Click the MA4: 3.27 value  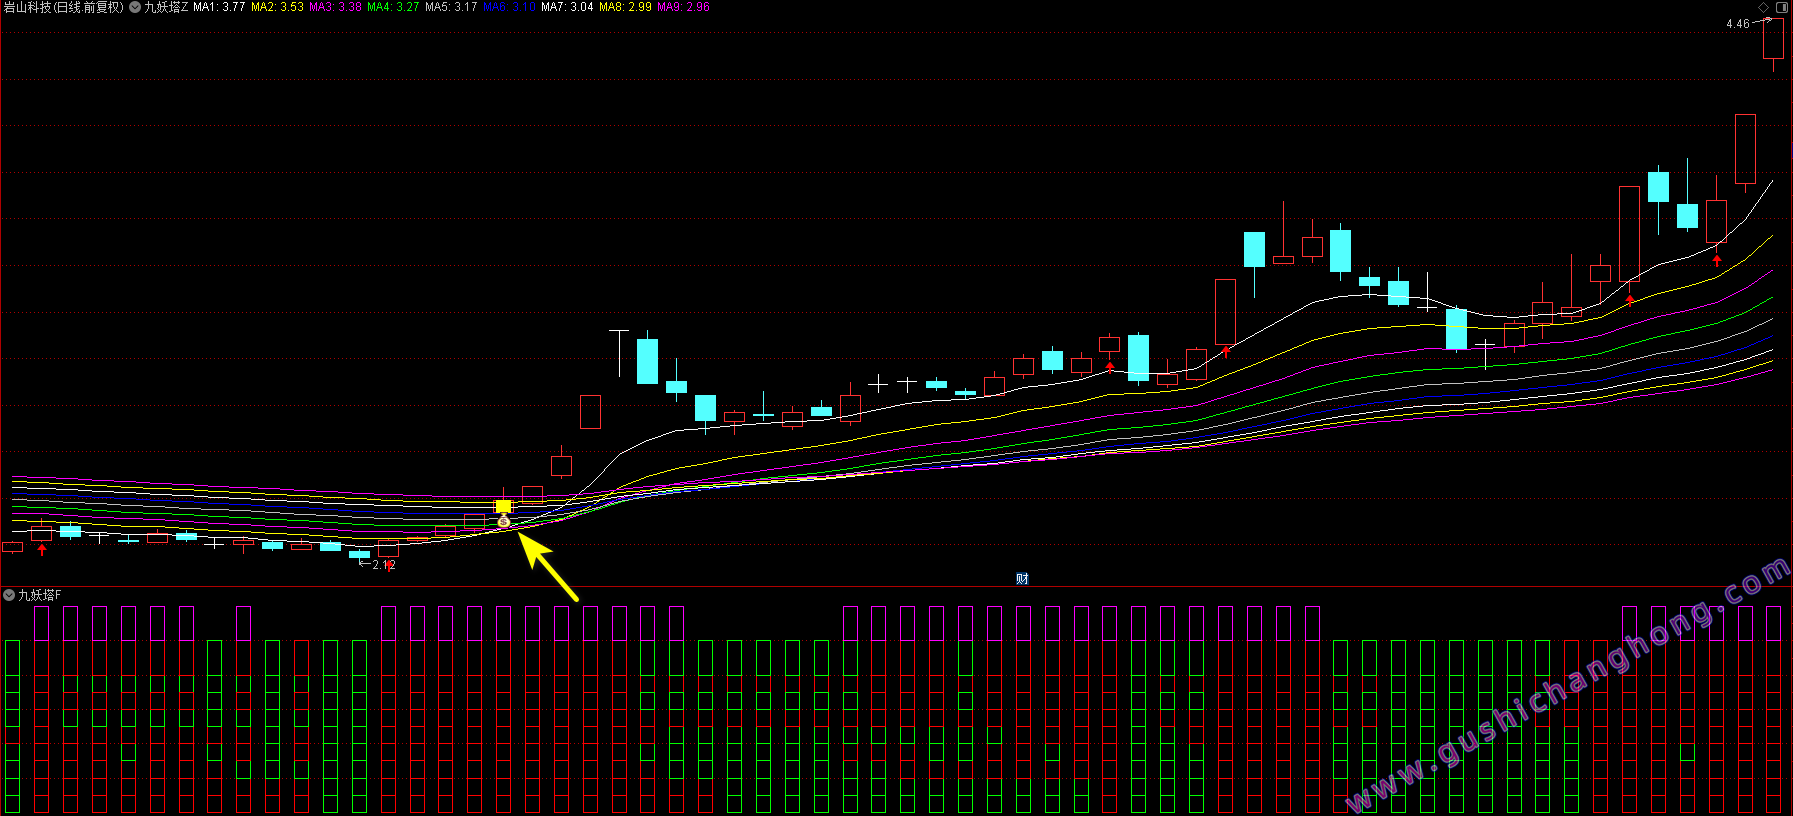tap(393, 7)
